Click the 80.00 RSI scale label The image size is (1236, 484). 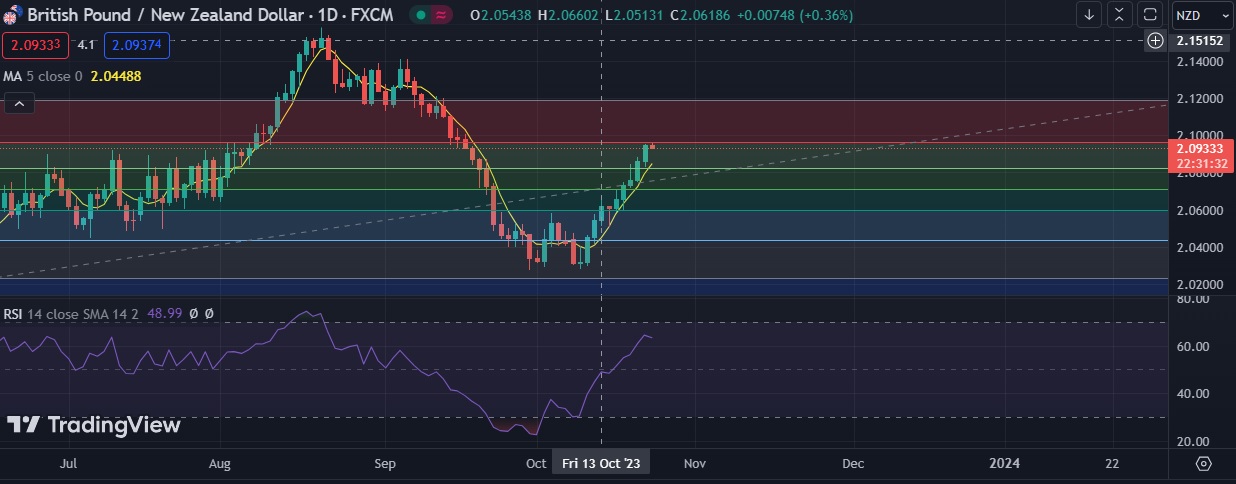point(1195,299)
